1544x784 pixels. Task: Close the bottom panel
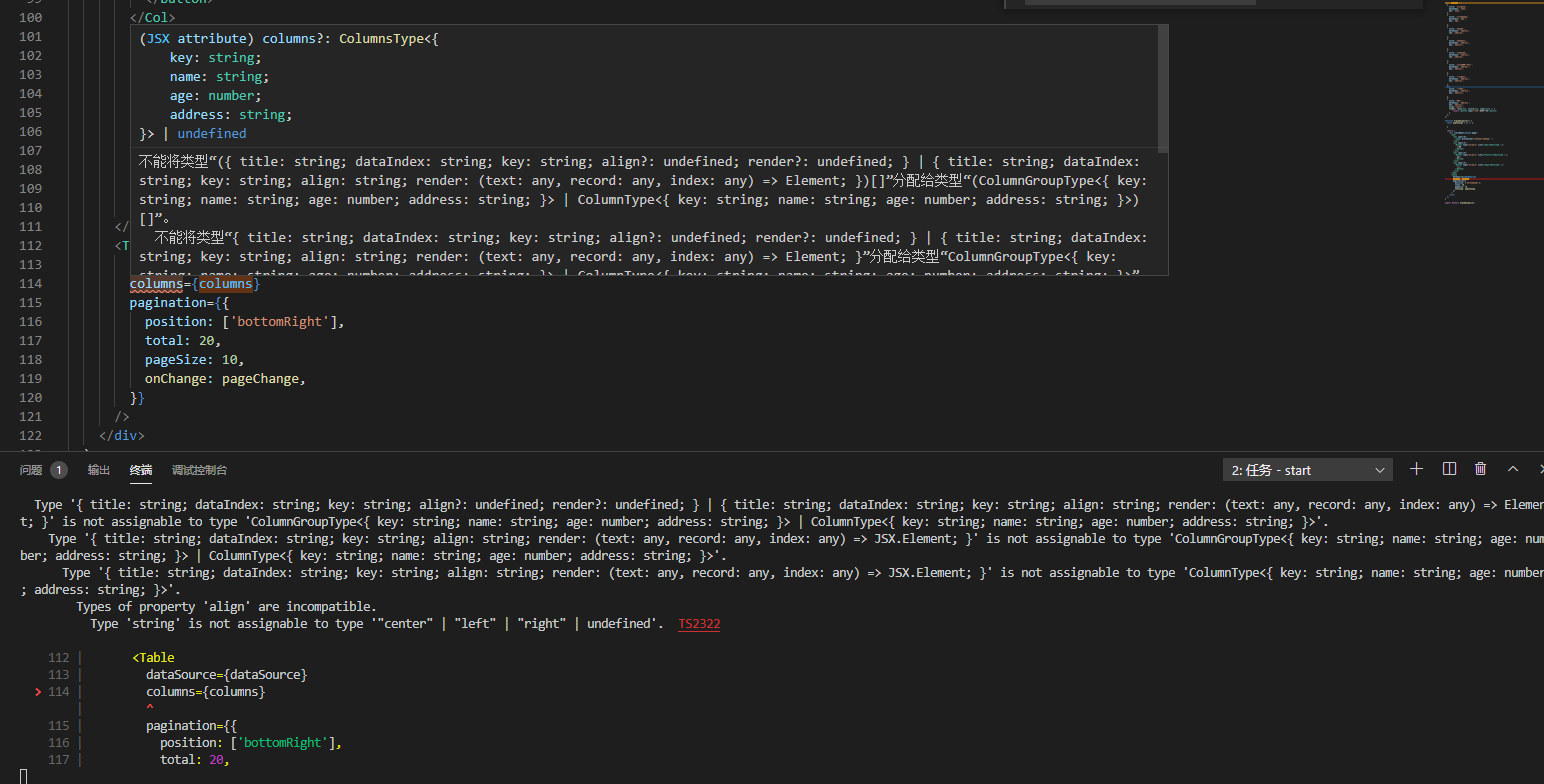1540,469
